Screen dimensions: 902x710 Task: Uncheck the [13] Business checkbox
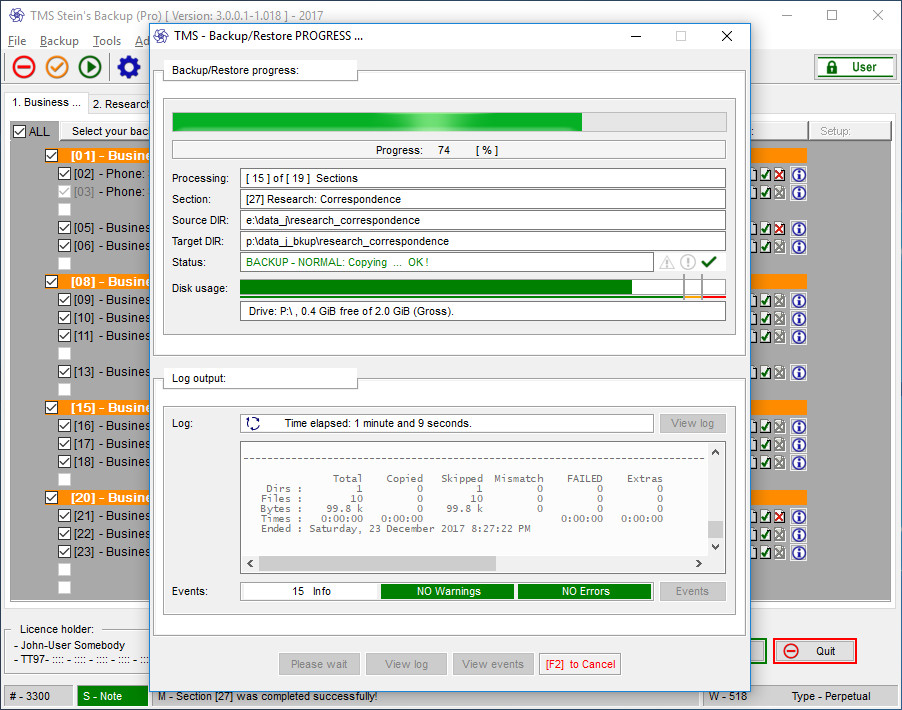point(64,372)
